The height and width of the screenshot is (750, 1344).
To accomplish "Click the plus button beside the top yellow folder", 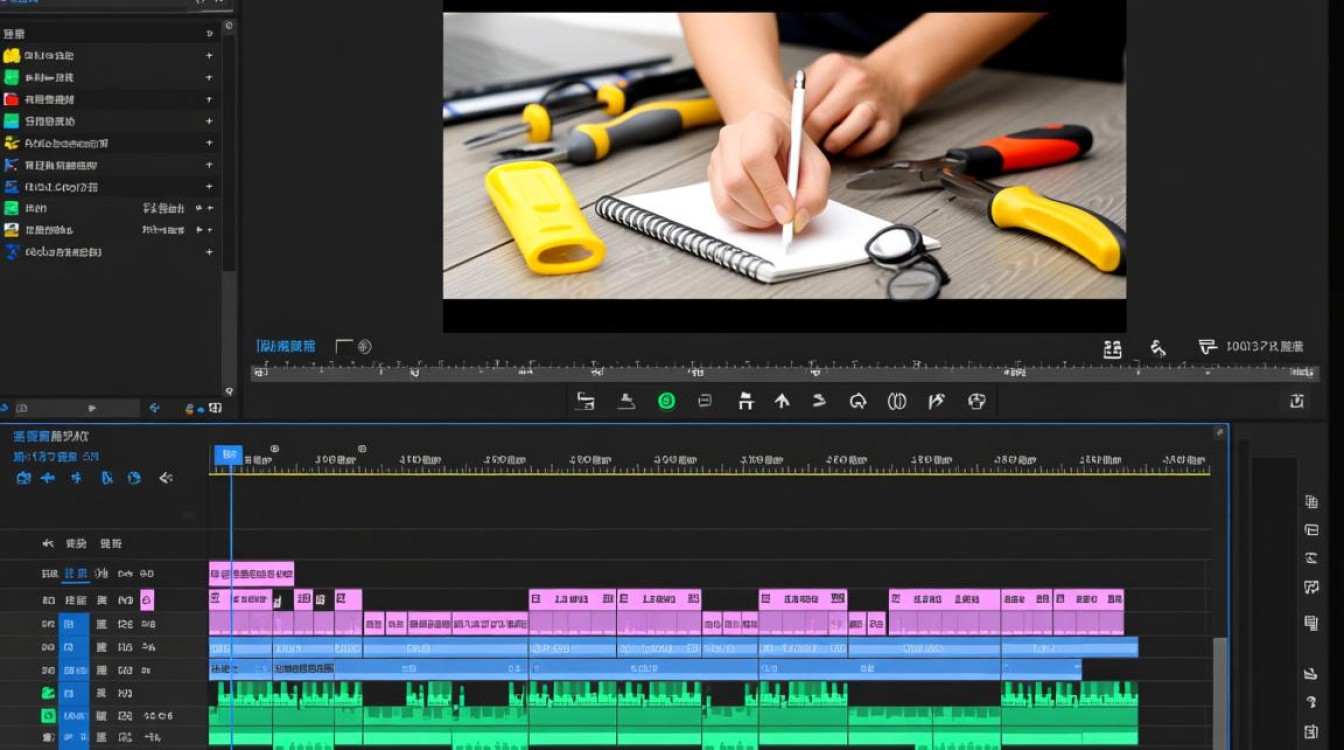I will click(209, 56).
